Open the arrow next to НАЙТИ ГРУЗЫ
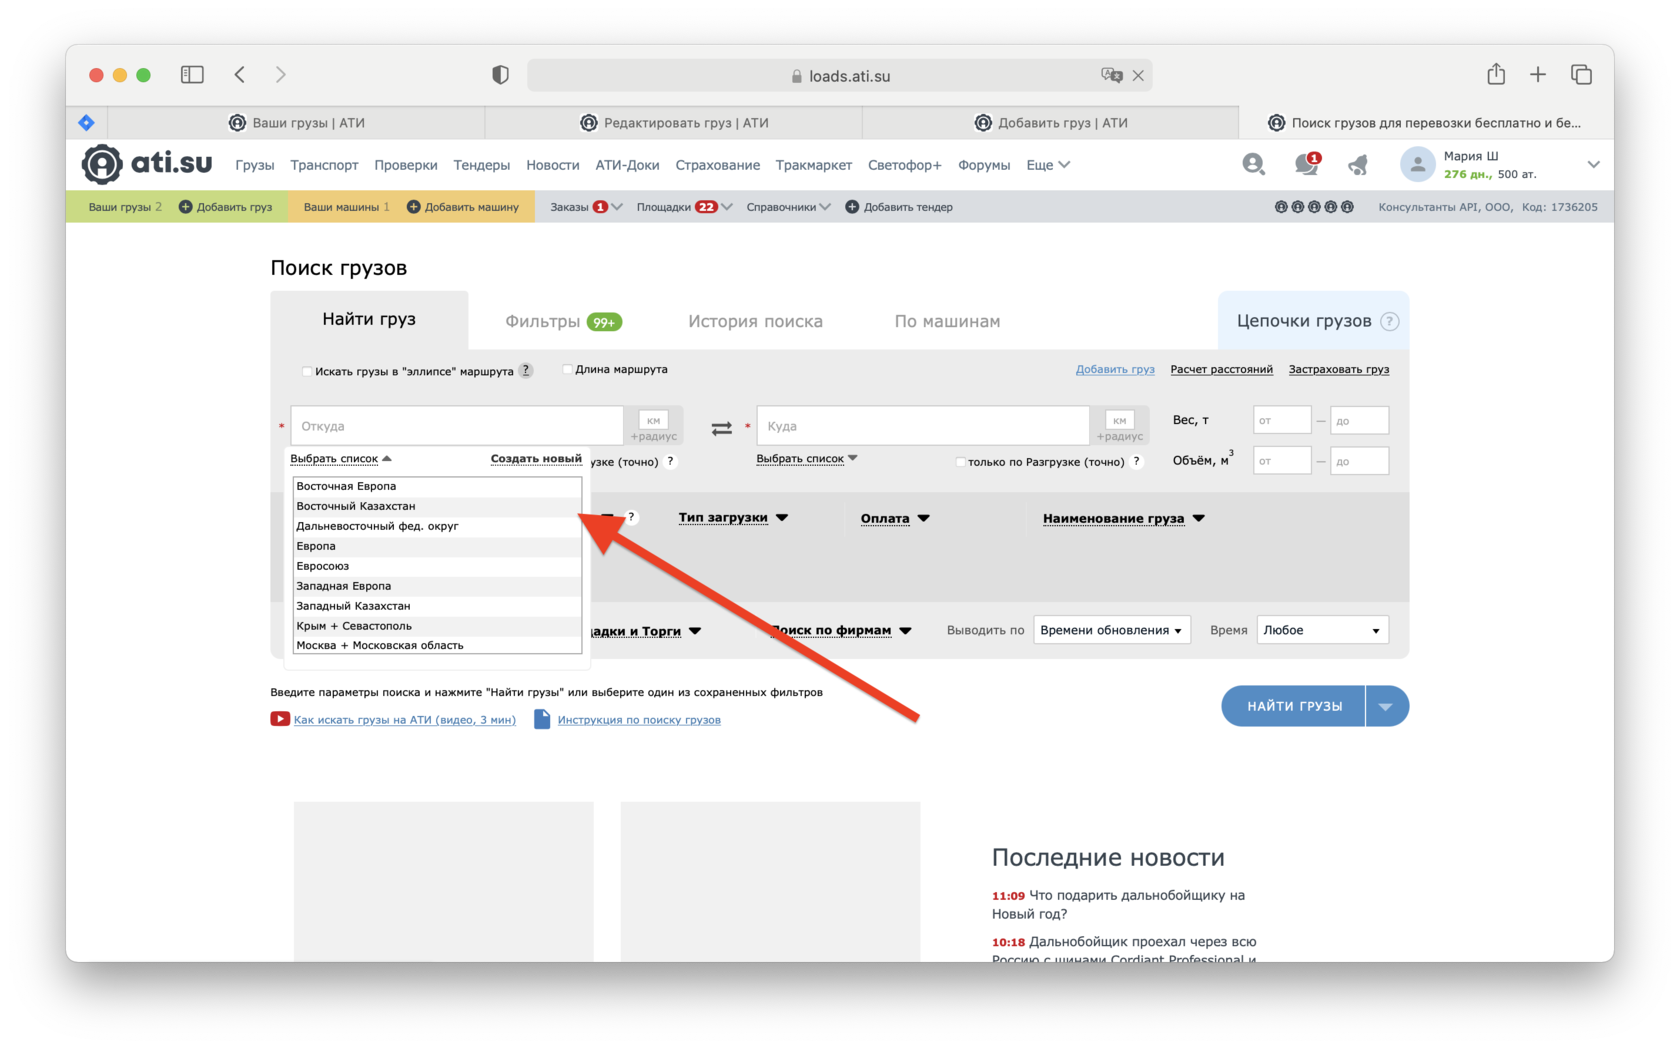Image resolution: width=1680 pixels, height=1049 pixels. click(1387, 706)
